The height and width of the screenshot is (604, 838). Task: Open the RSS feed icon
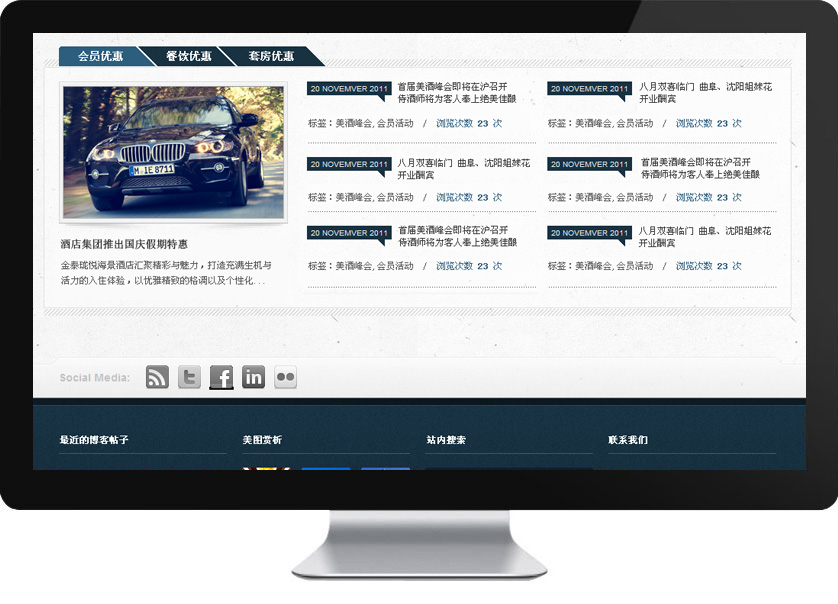tap(157, 377)
